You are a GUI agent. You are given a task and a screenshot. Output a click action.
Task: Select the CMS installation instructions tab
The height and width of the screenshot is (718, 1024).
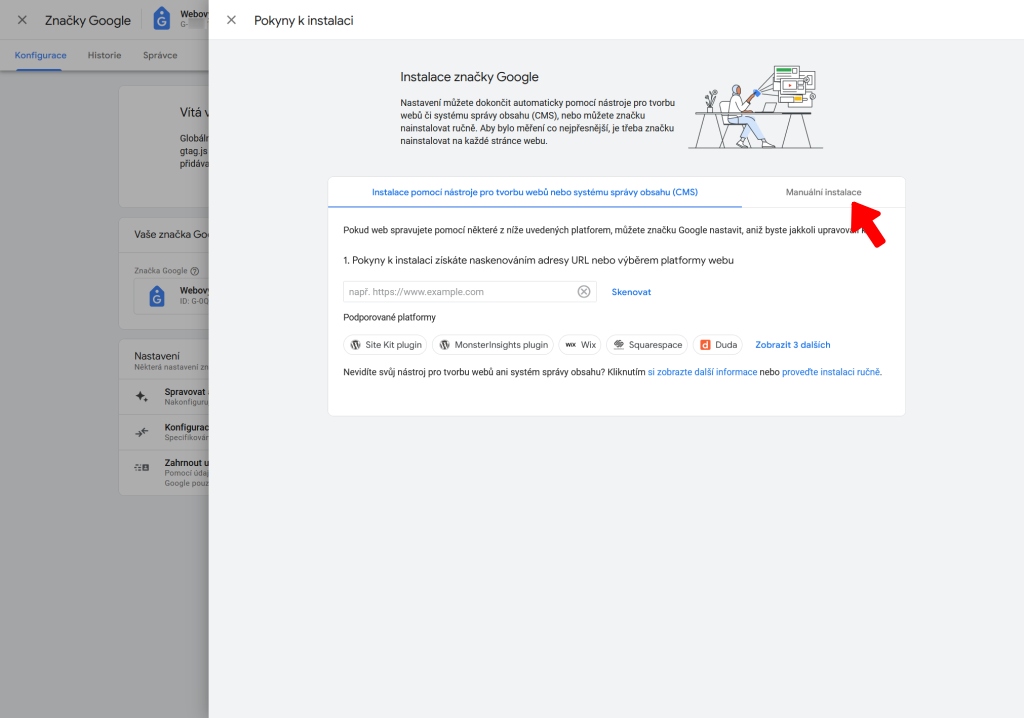point(534,191)
